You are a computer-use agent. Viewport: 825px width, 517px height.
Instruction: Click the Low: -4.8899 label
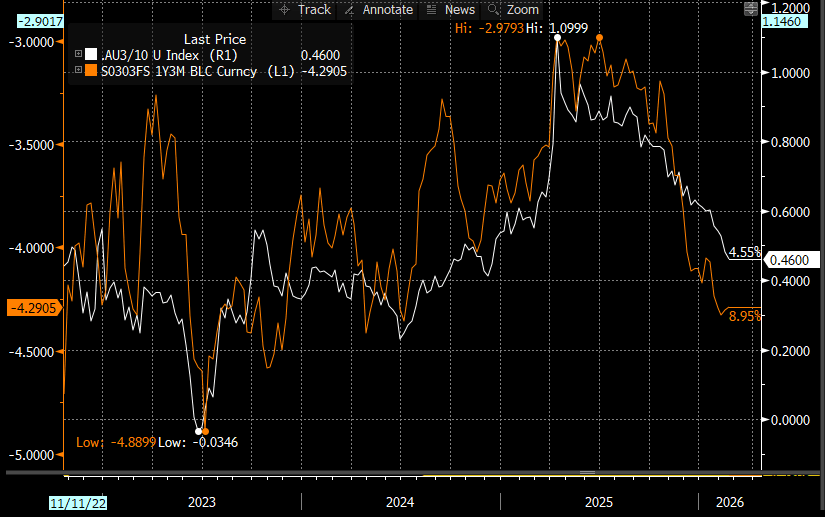pyautogui.click(x=116, y=442)
